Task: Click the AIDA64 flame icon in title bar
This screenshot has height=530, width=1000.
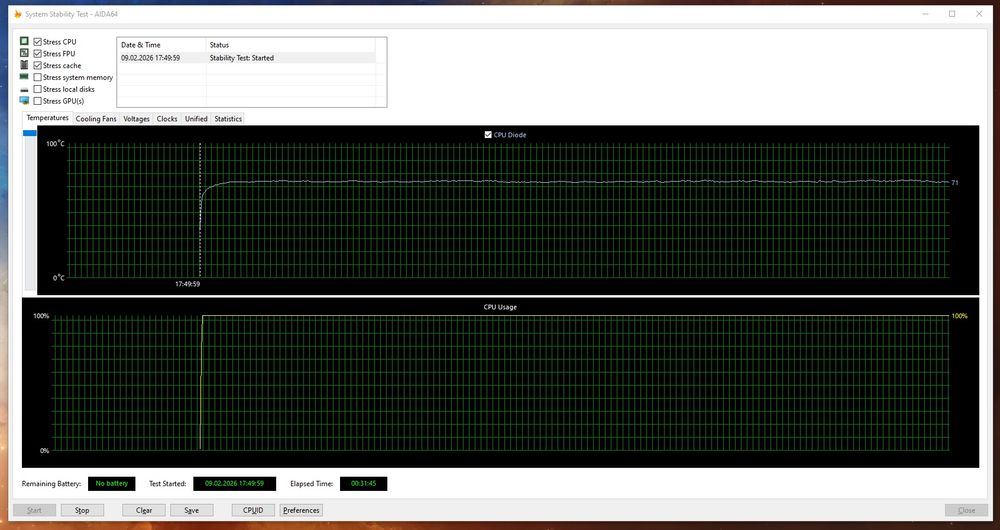Action: coord(18,13)
